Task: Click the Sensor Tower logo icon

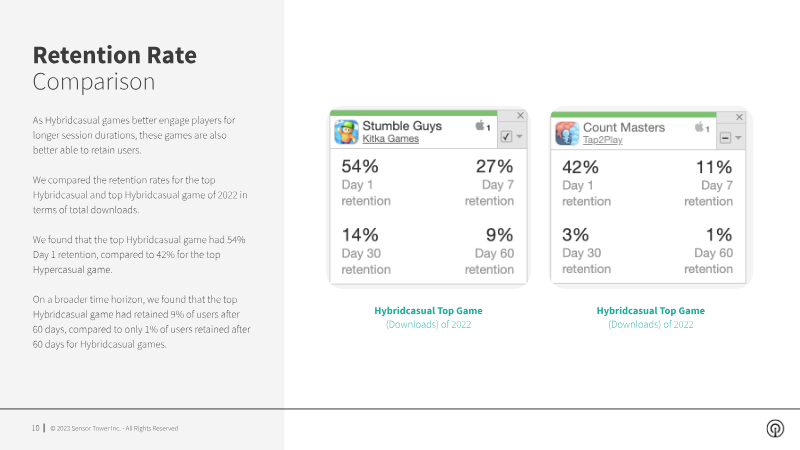Action: coord(774,428)
